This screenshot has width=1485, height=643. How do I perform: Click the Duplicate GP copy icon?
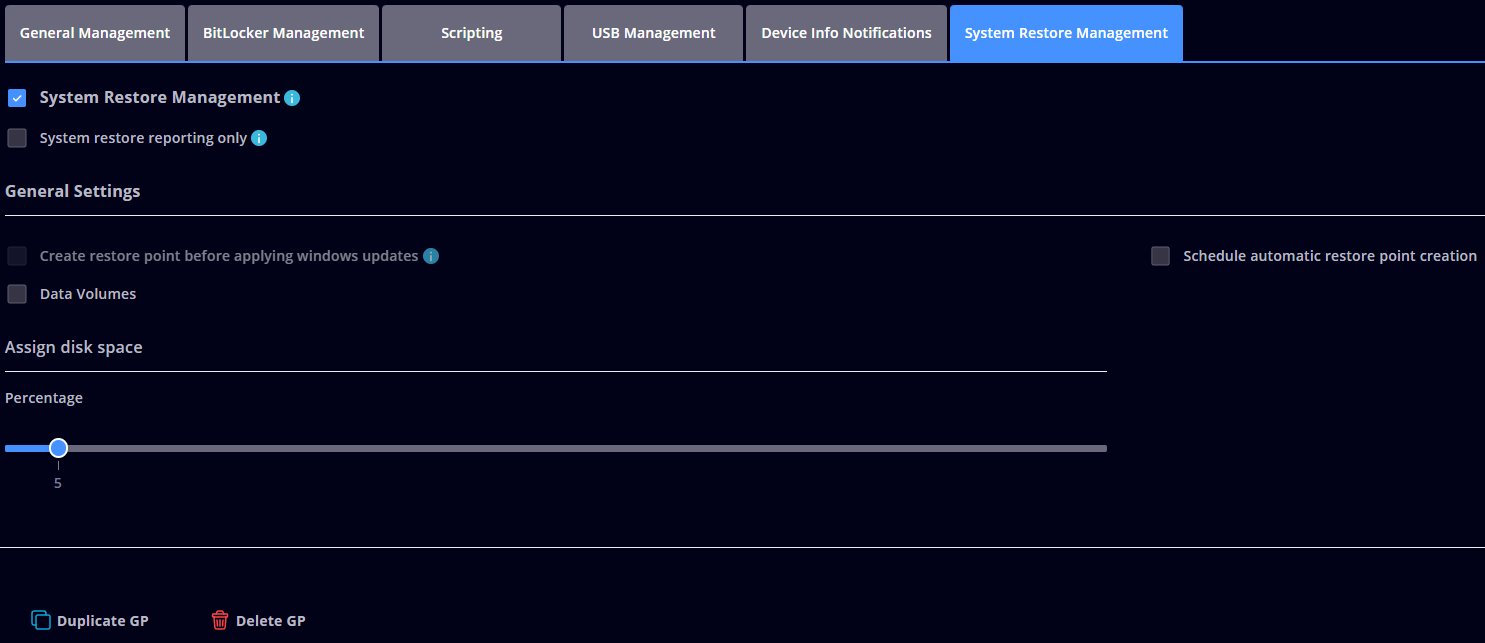pos(41,620)
